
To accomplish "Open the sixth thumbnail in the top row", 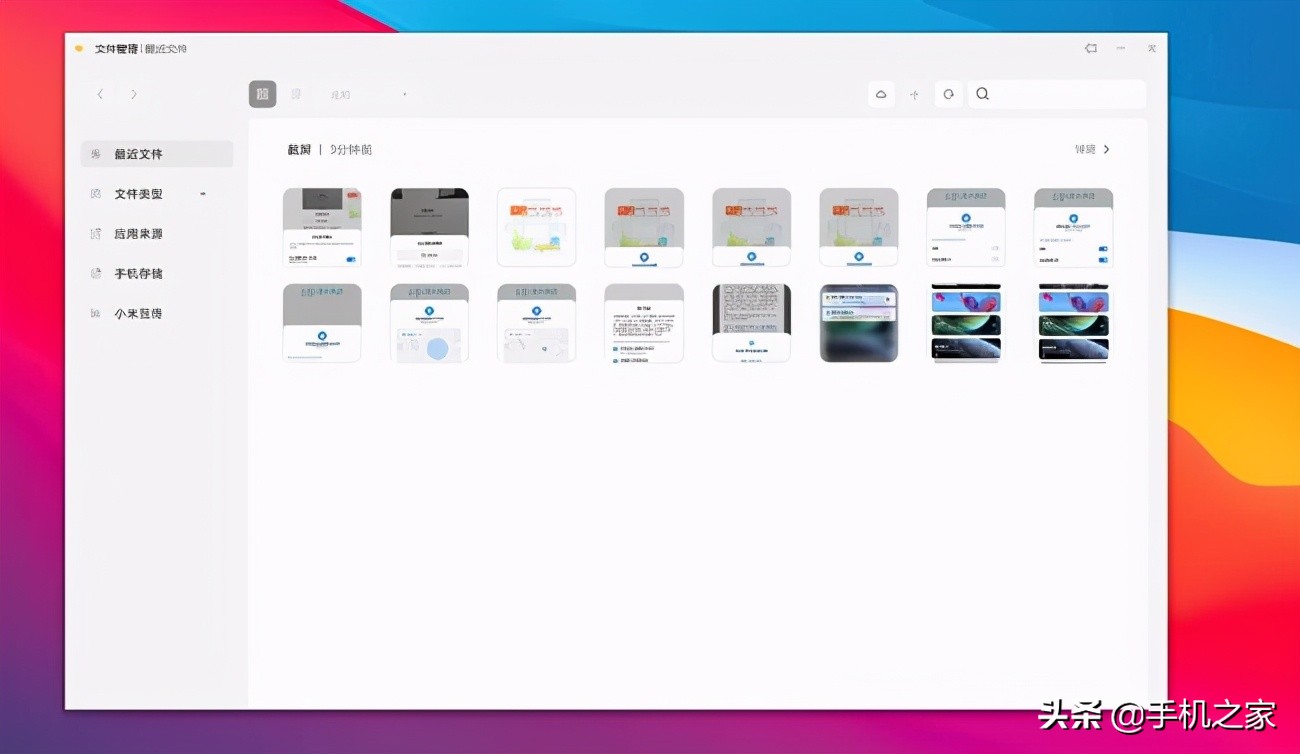I will coord(859,228).
